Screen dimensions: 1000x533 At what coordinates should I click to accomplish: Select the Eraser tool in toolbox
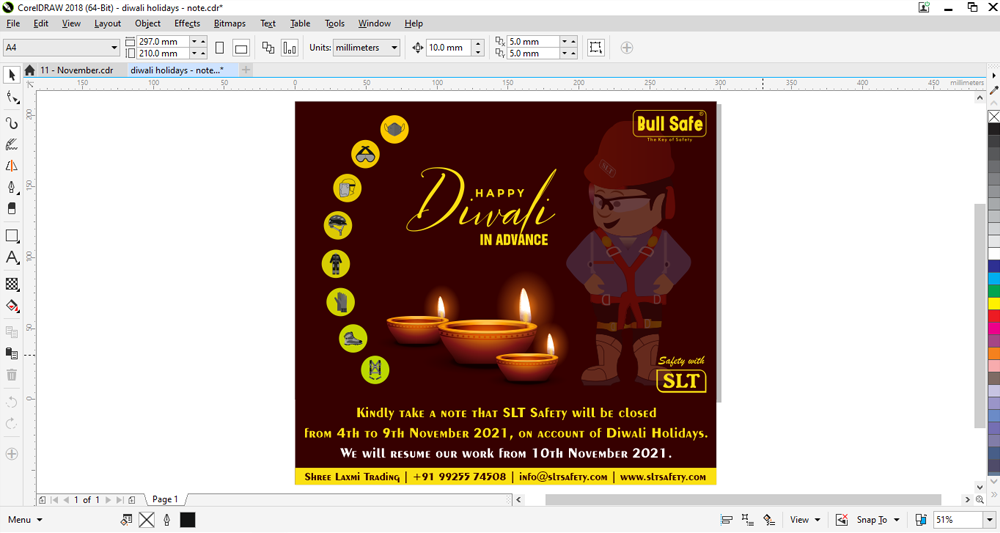(11, 208)
